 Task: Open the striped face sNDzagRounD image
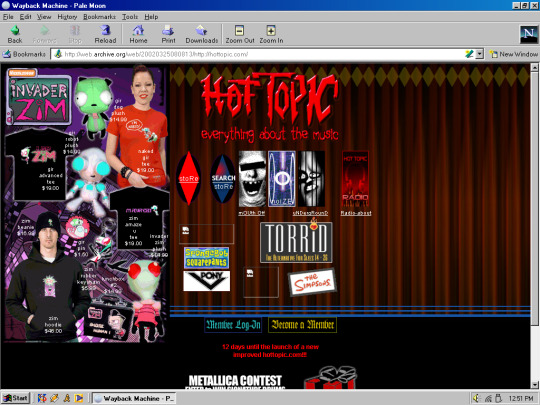[311, 179]
